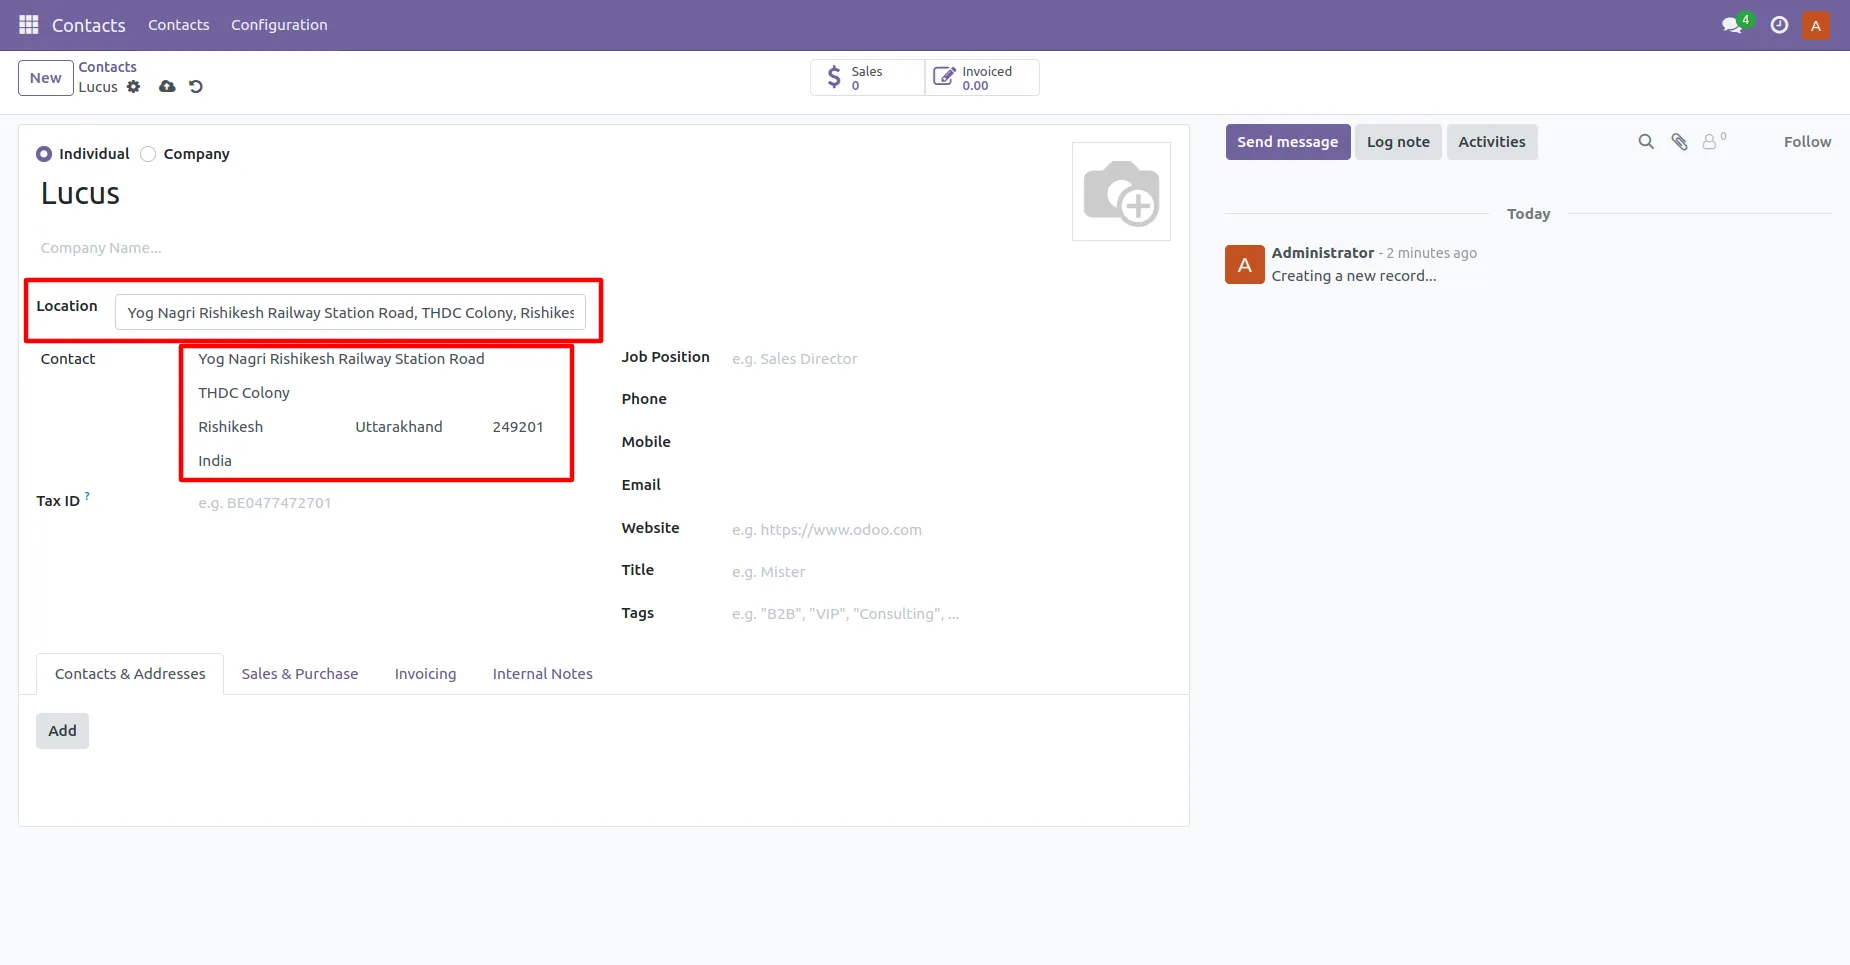Open the activities clock icon in header

tap(1779, 25)
